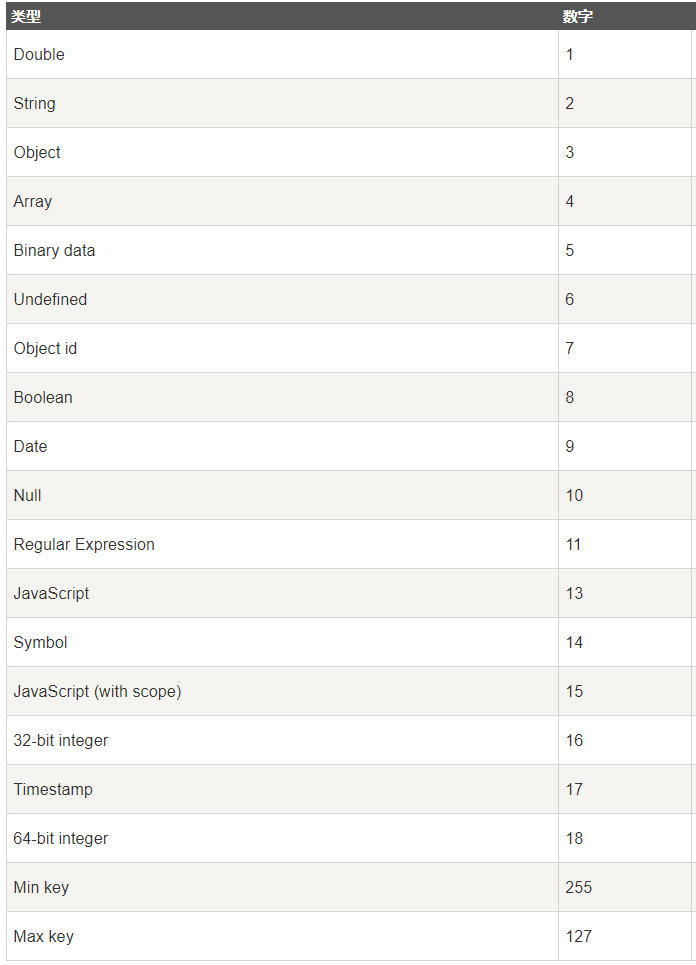Click the Null type entry
696x965 pixels.
[28, 495]
